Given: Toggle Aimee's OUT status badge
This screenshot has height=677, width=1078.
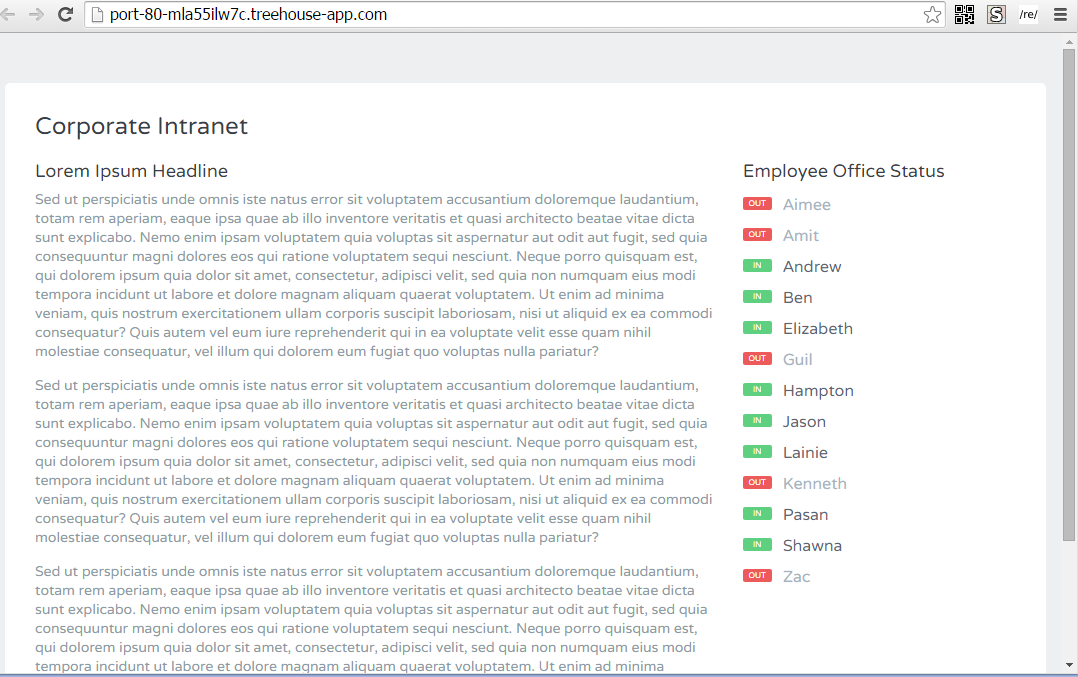Looking at the screenshot, I should [757, 203].
